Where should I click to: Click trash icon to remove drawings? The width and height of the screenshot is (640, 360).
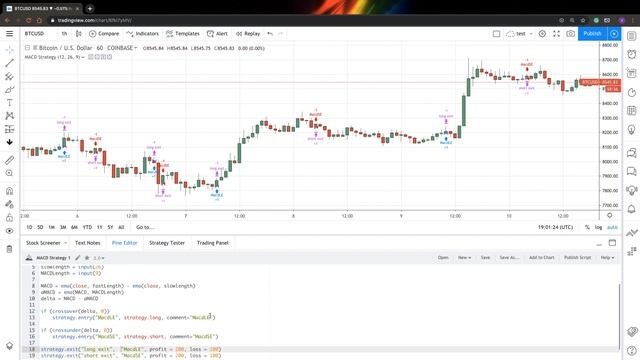[x=9, y=249]
